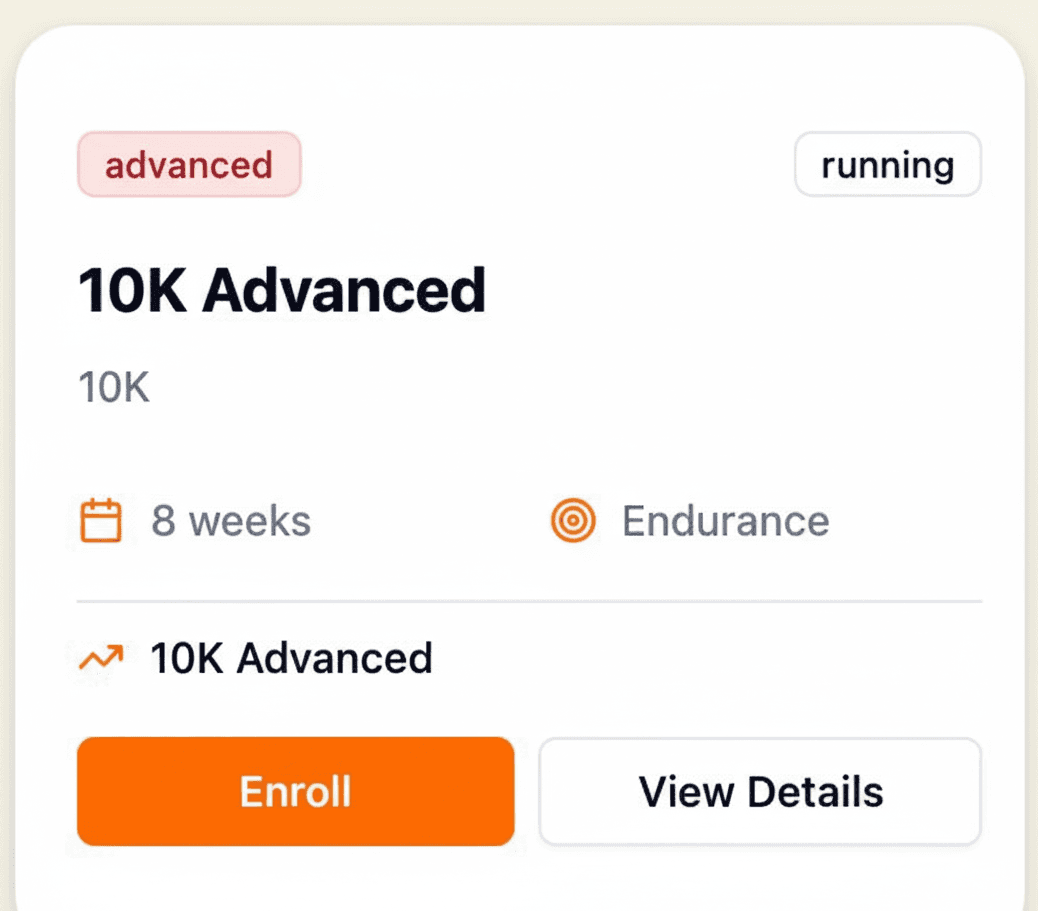Click the Enroll button

click(294, 791)
